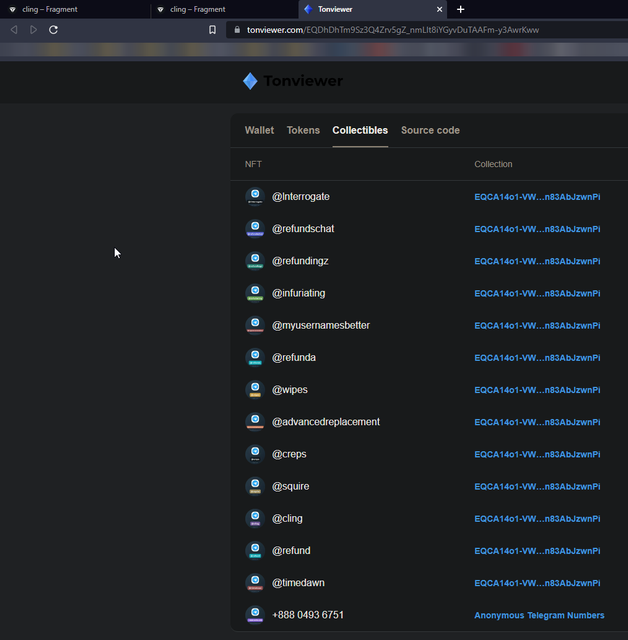Click the @refundingz NFT avatar icon

point(255,261)
